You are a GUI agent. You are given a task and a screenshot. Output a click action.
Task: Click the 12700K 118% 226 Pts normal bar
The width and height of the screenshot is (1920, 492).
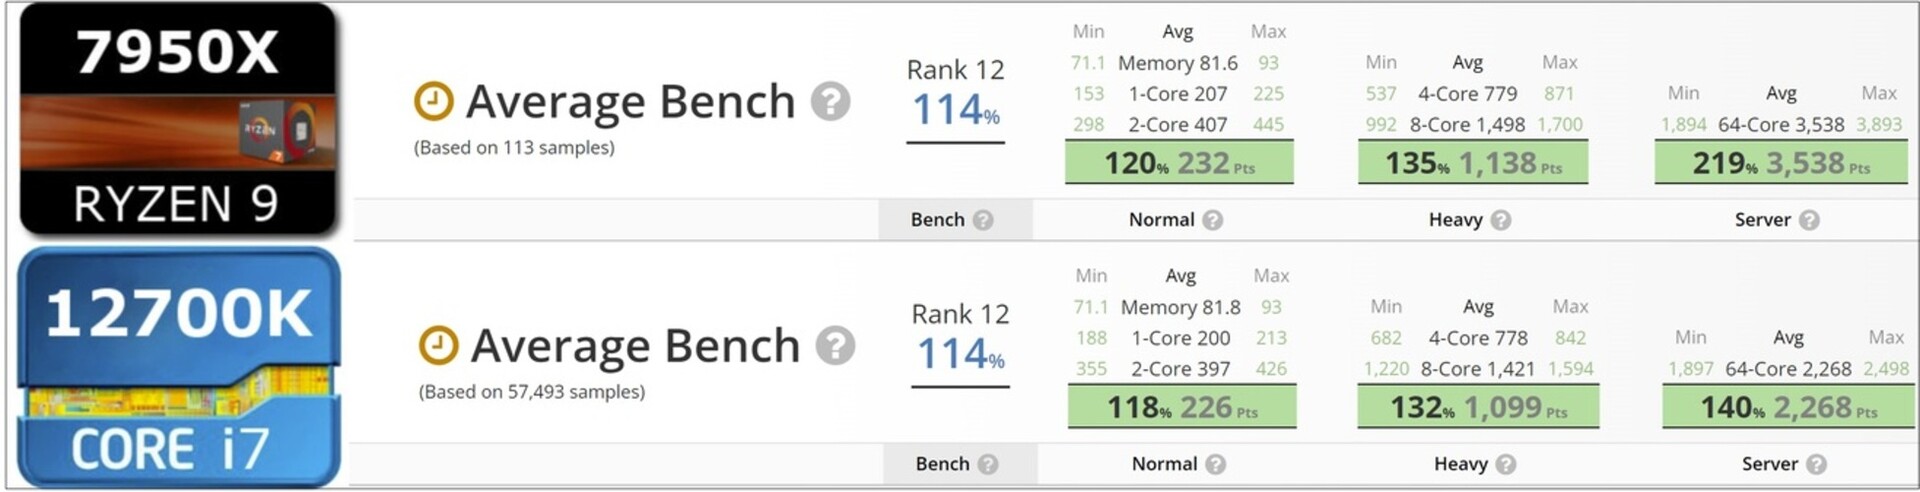pos(1182,407)
